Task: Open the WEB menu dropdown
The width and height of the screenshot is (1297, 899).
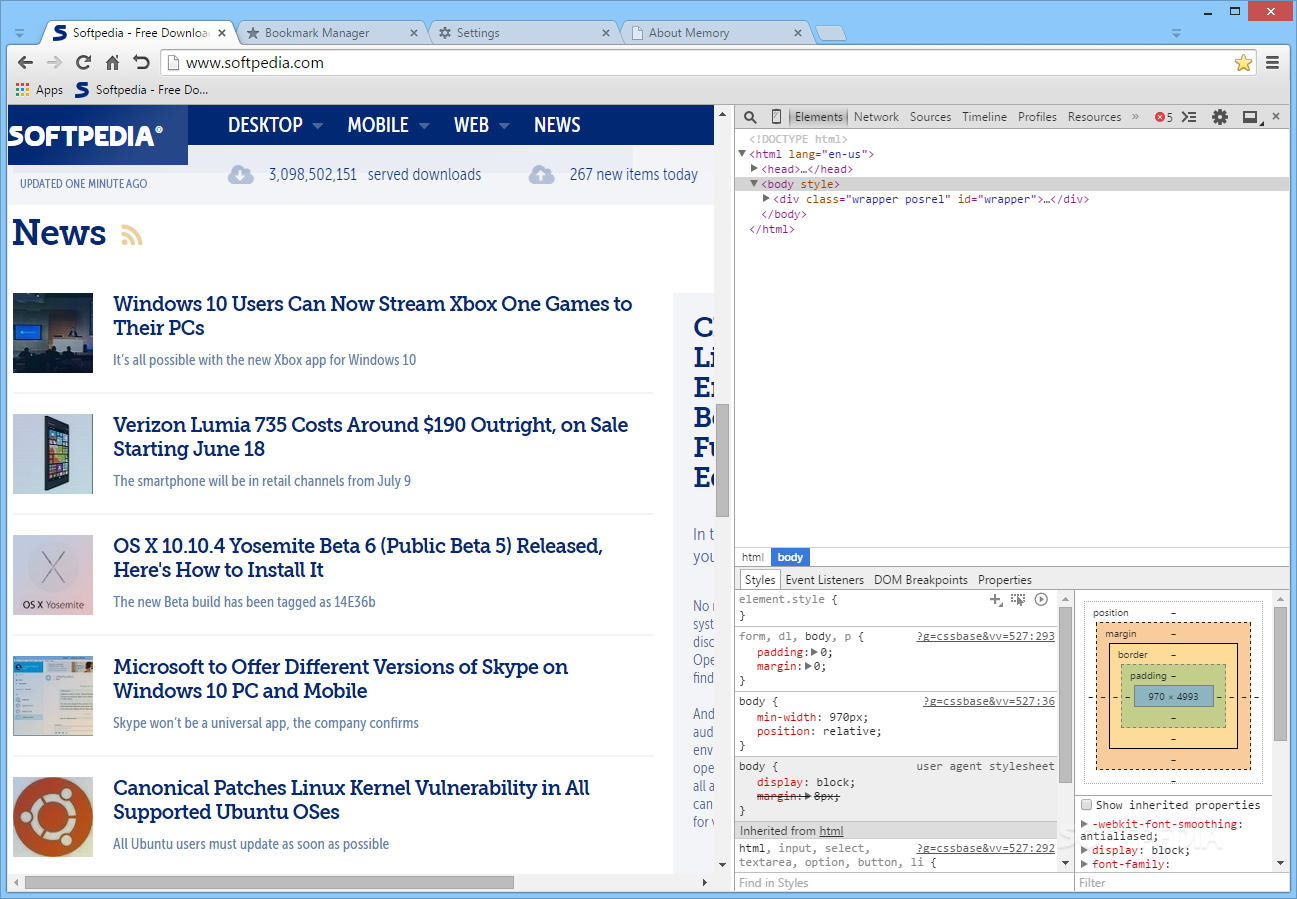Action: [482, 125]
